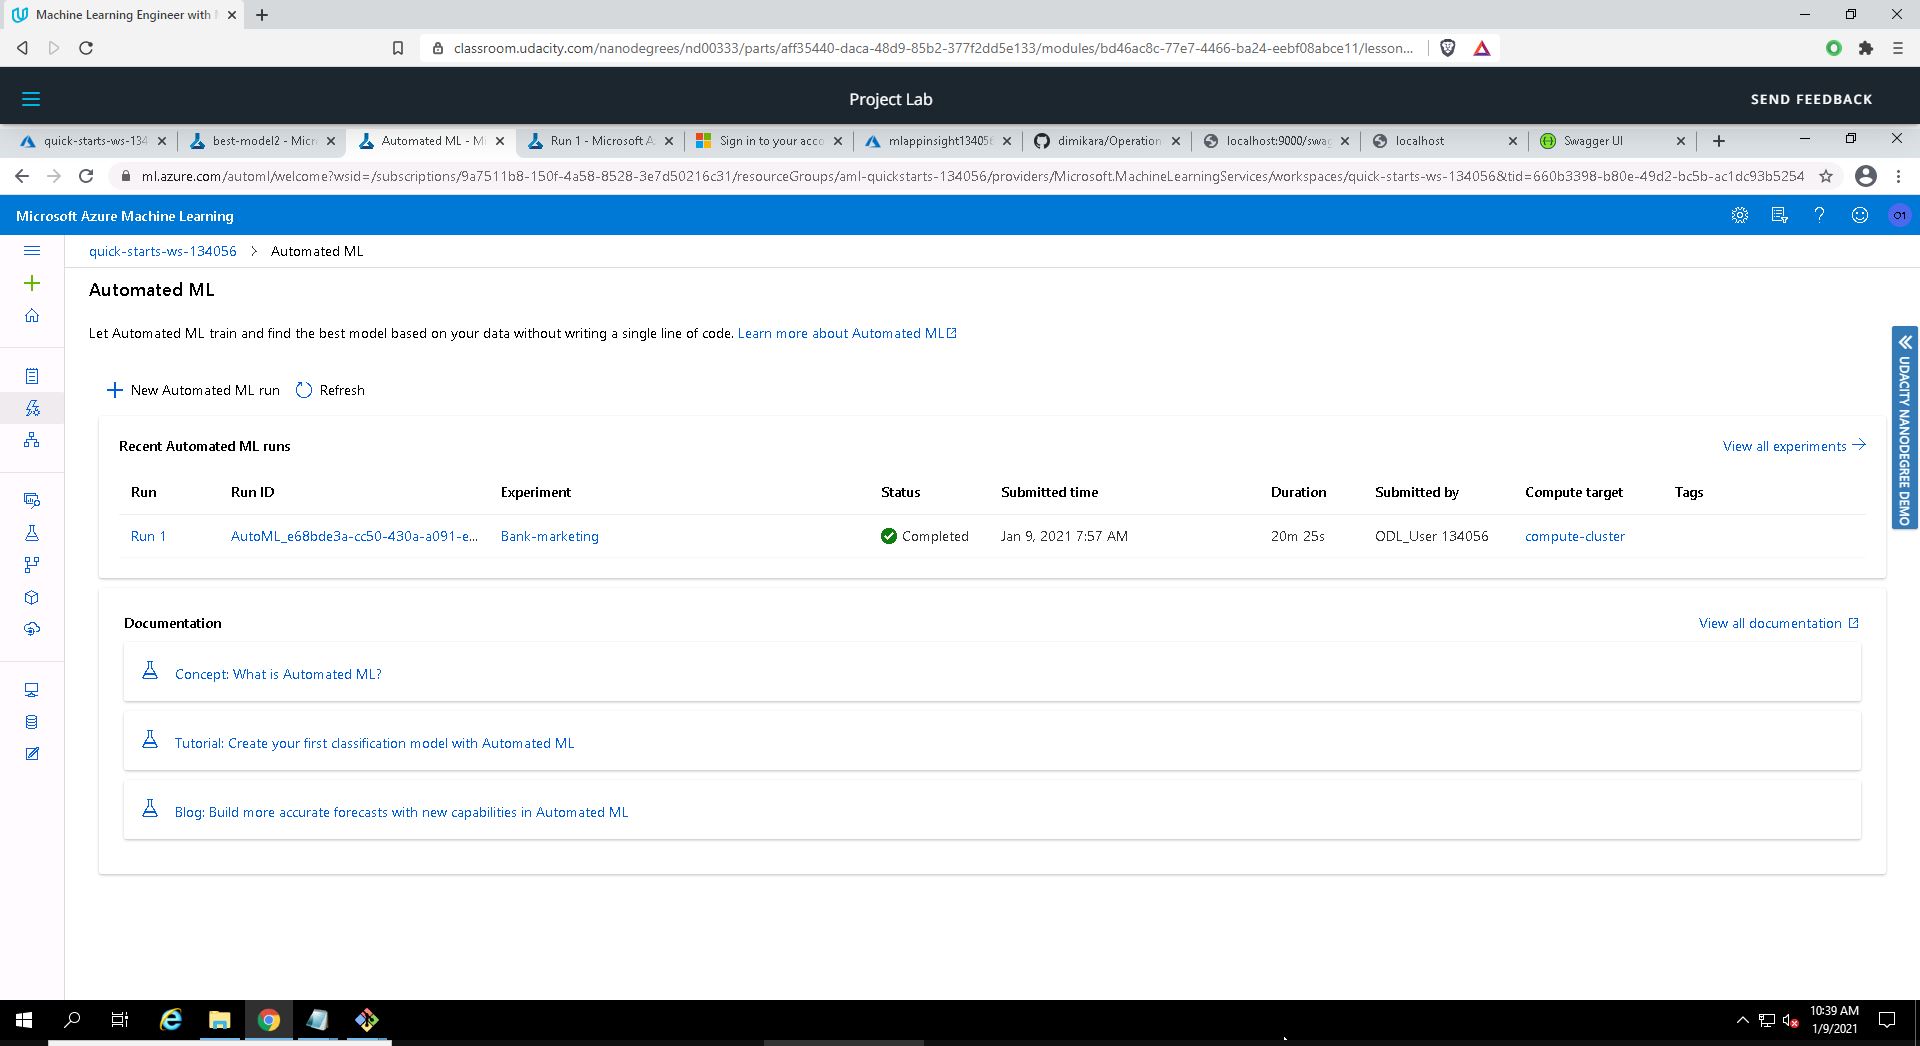Open the Compute monitor sidebar icon
The image size is (1920, 1046).
32,690
